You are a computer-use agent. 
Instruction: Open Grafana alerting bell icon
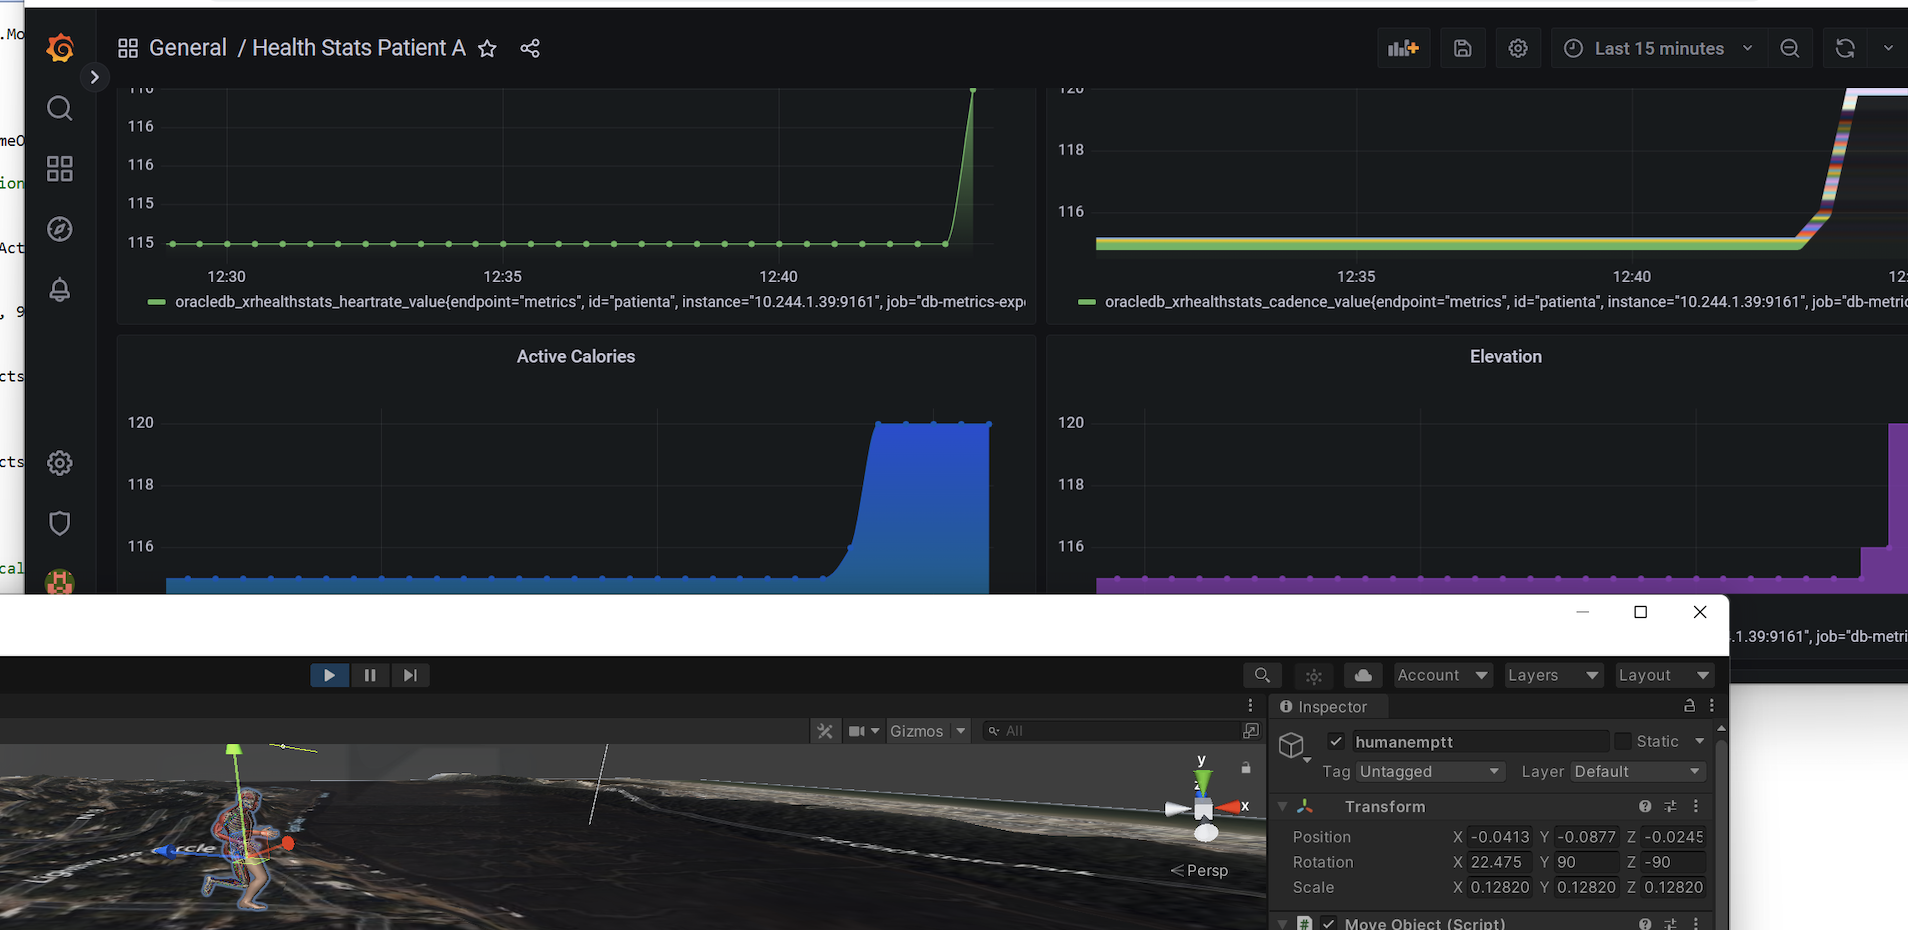point(59,289)
